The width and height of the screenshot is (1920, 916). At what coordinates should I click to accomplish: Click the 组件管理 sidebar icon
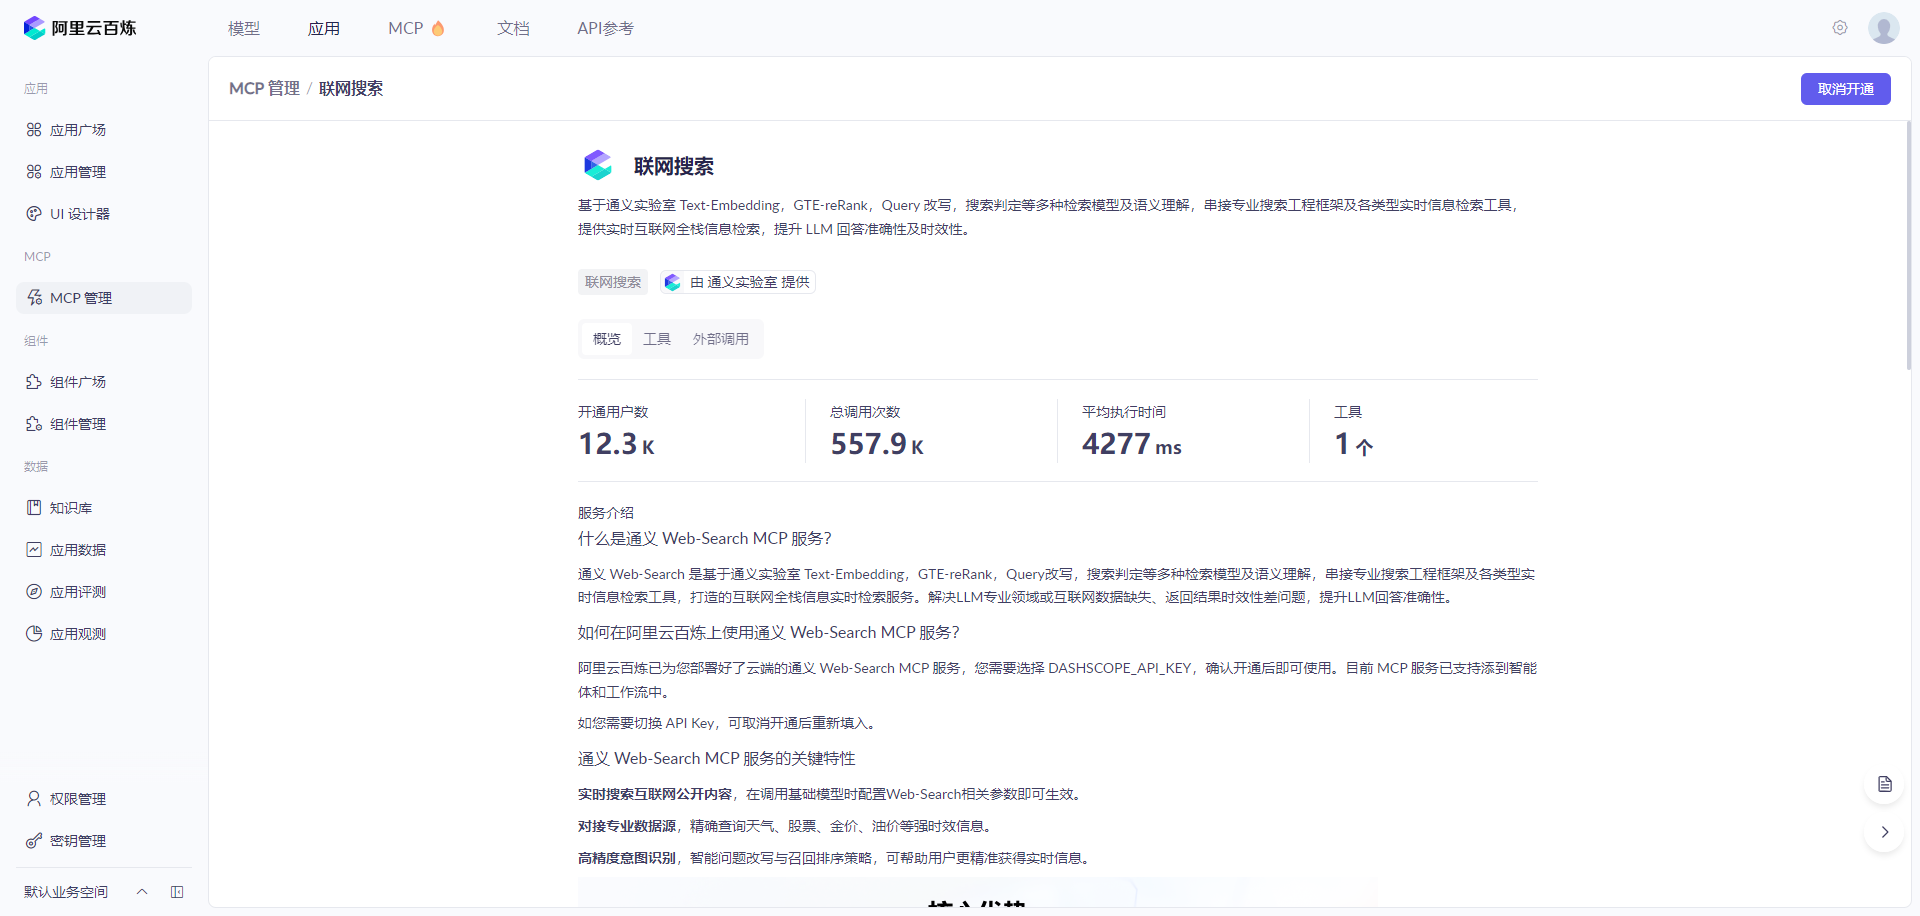tap(34, 424)
